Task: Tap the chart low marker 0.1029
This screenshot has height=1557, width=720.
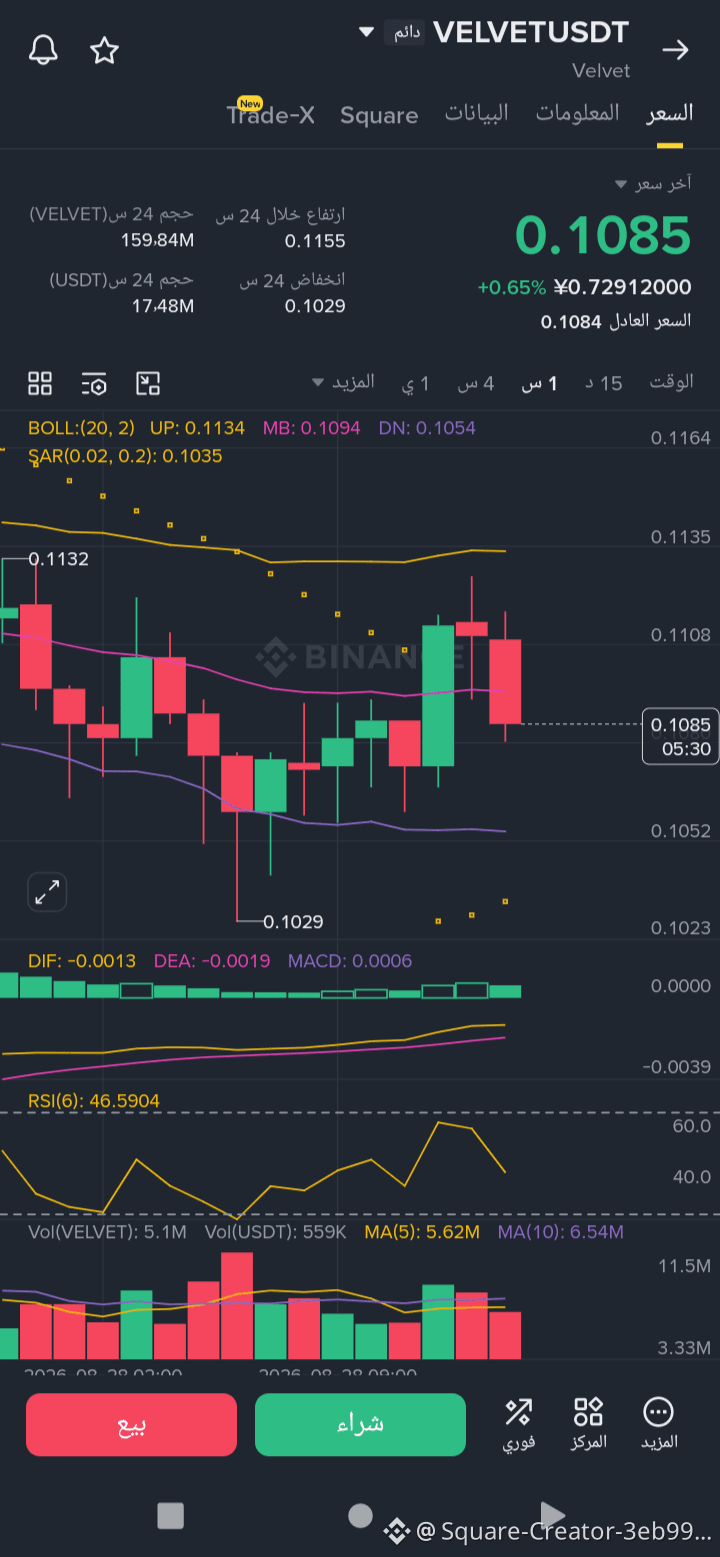Action: [x=293, y=922]
